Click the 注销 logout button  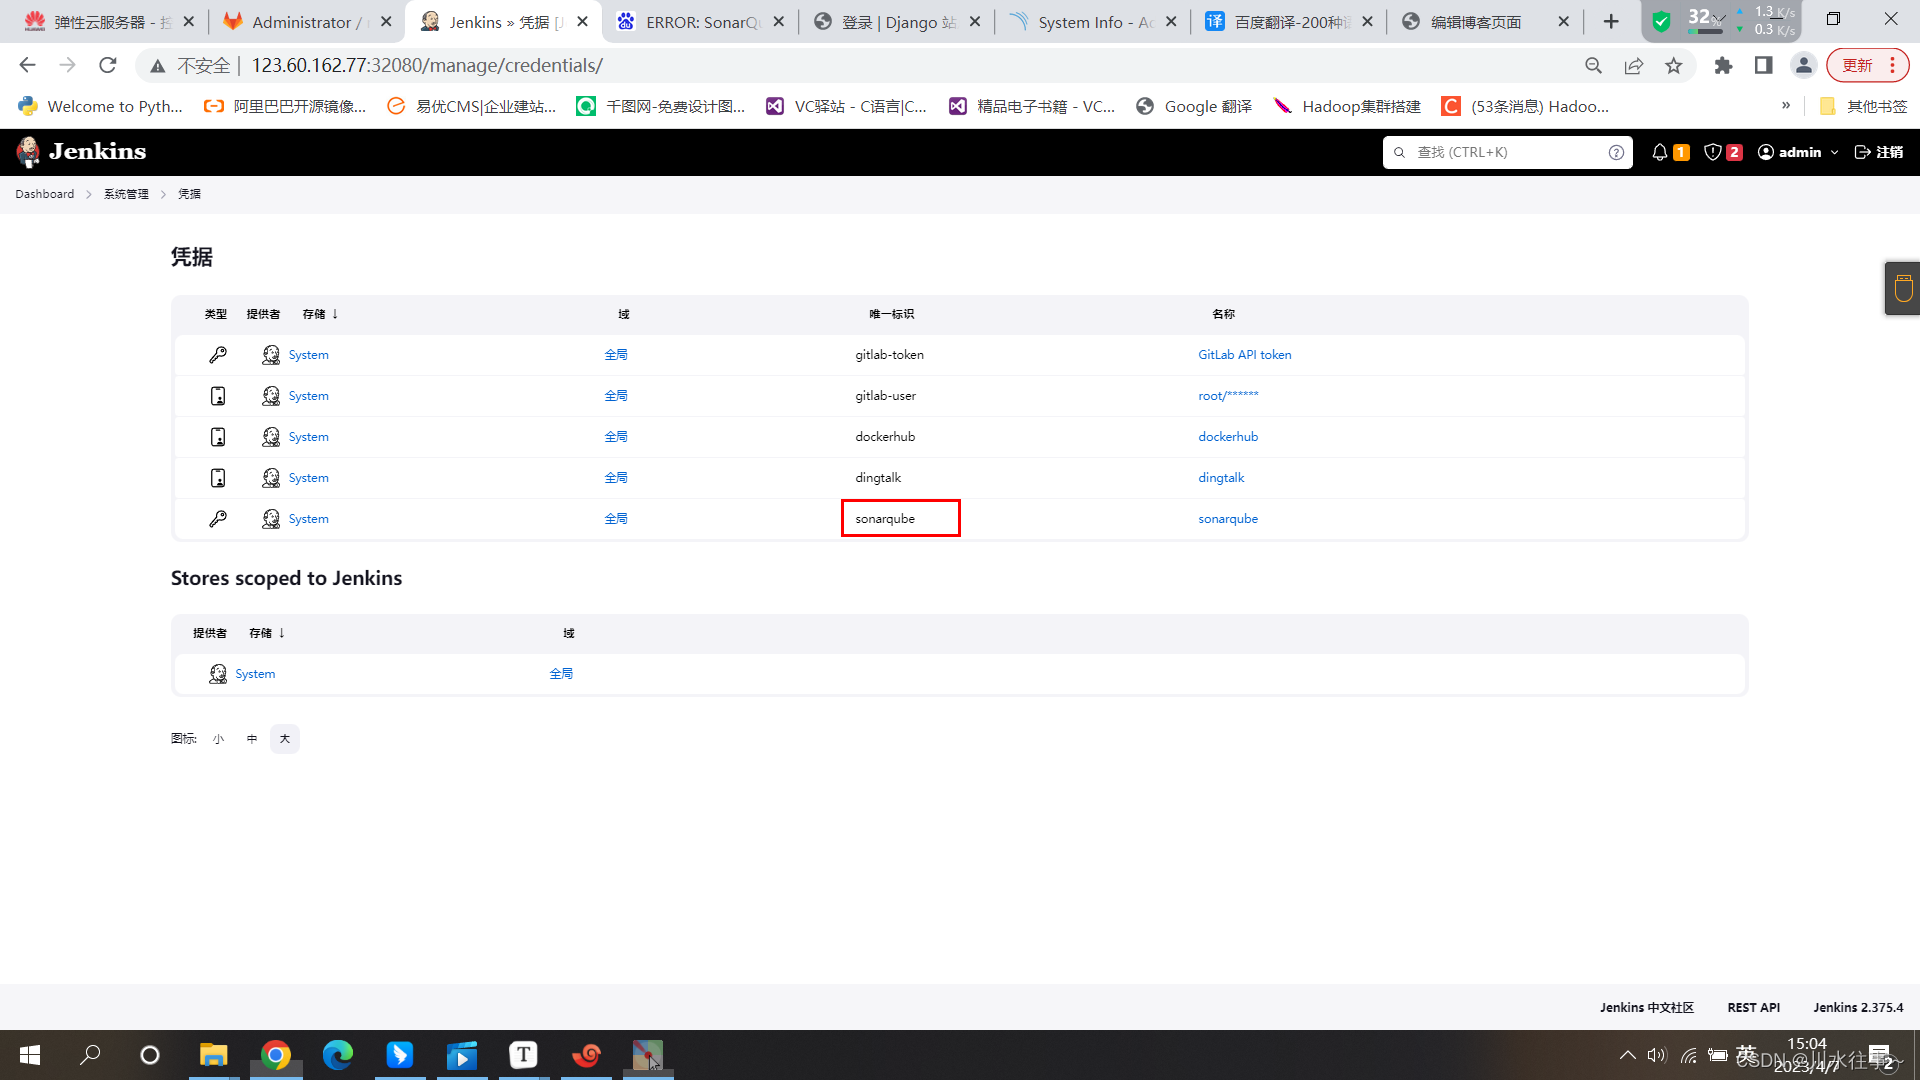click(1879, 152)
